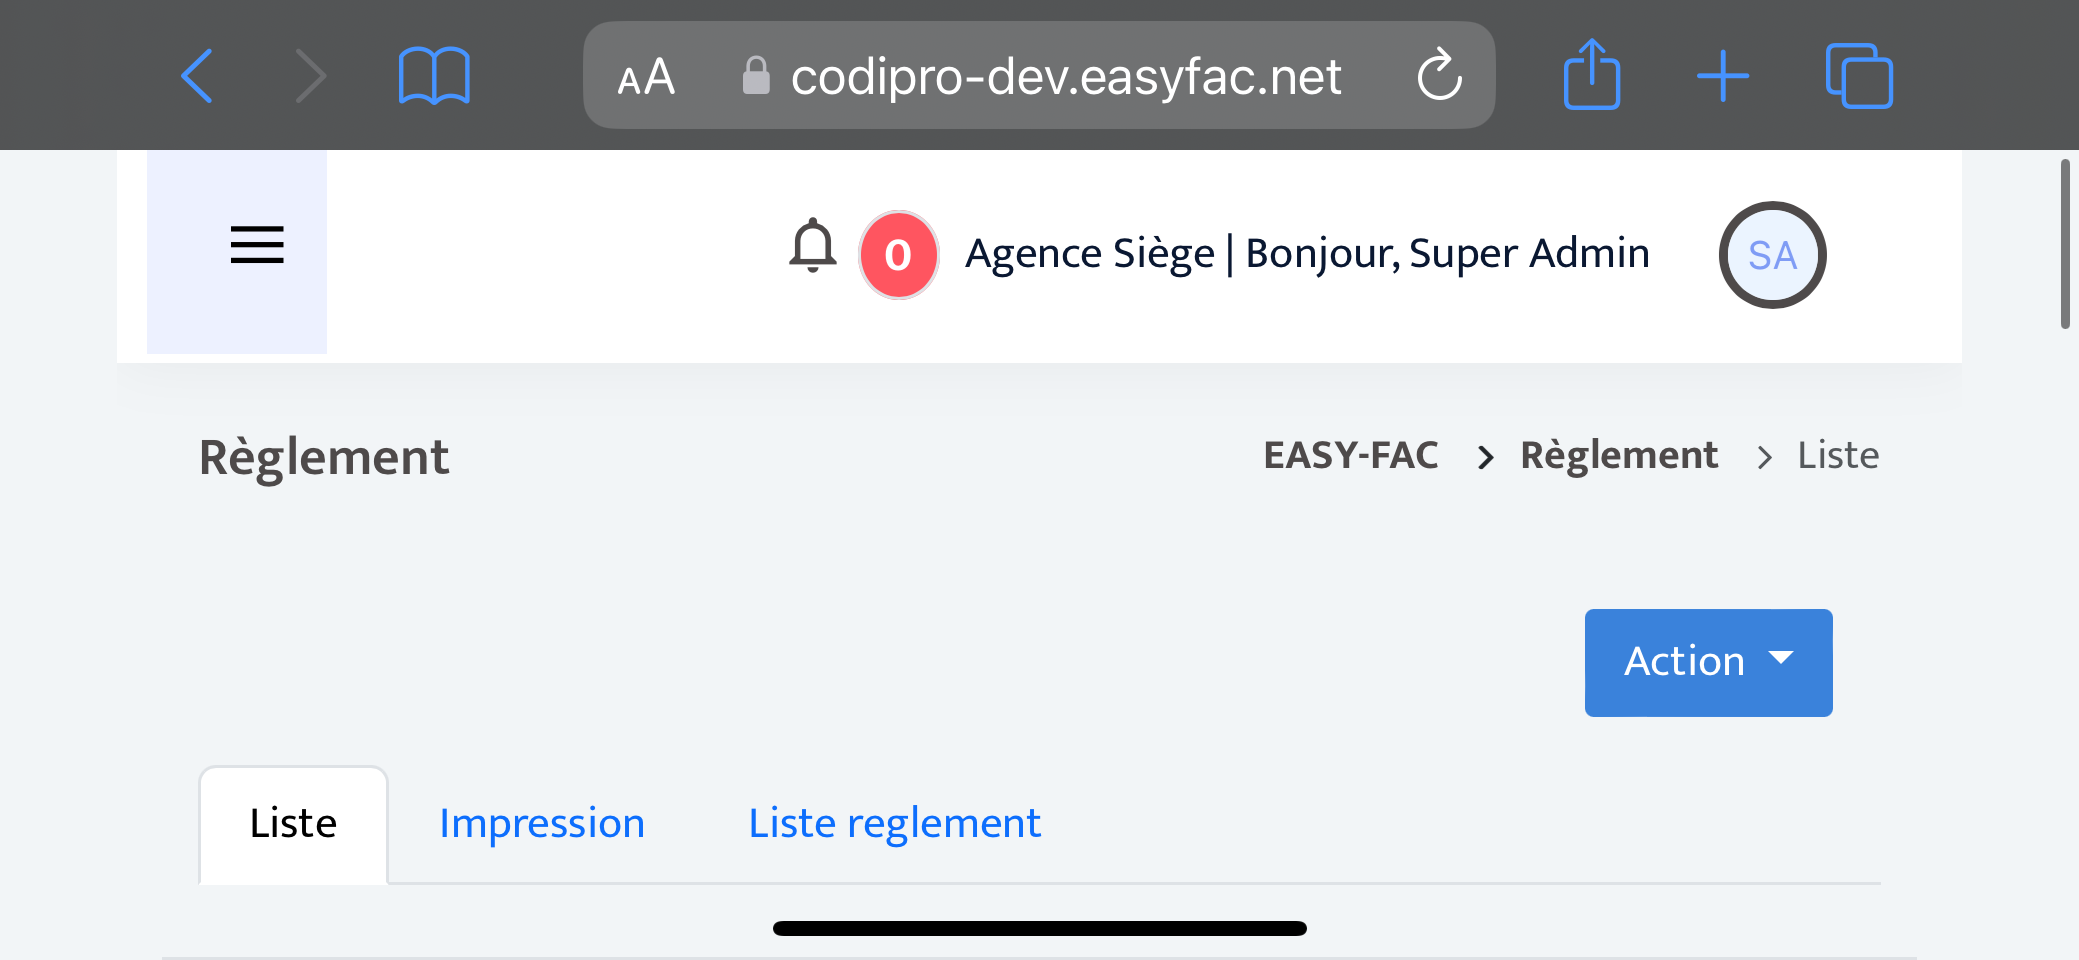
Task: Click the EASY-FAC breadcrumb link
Action: (x=1350, y=456)
